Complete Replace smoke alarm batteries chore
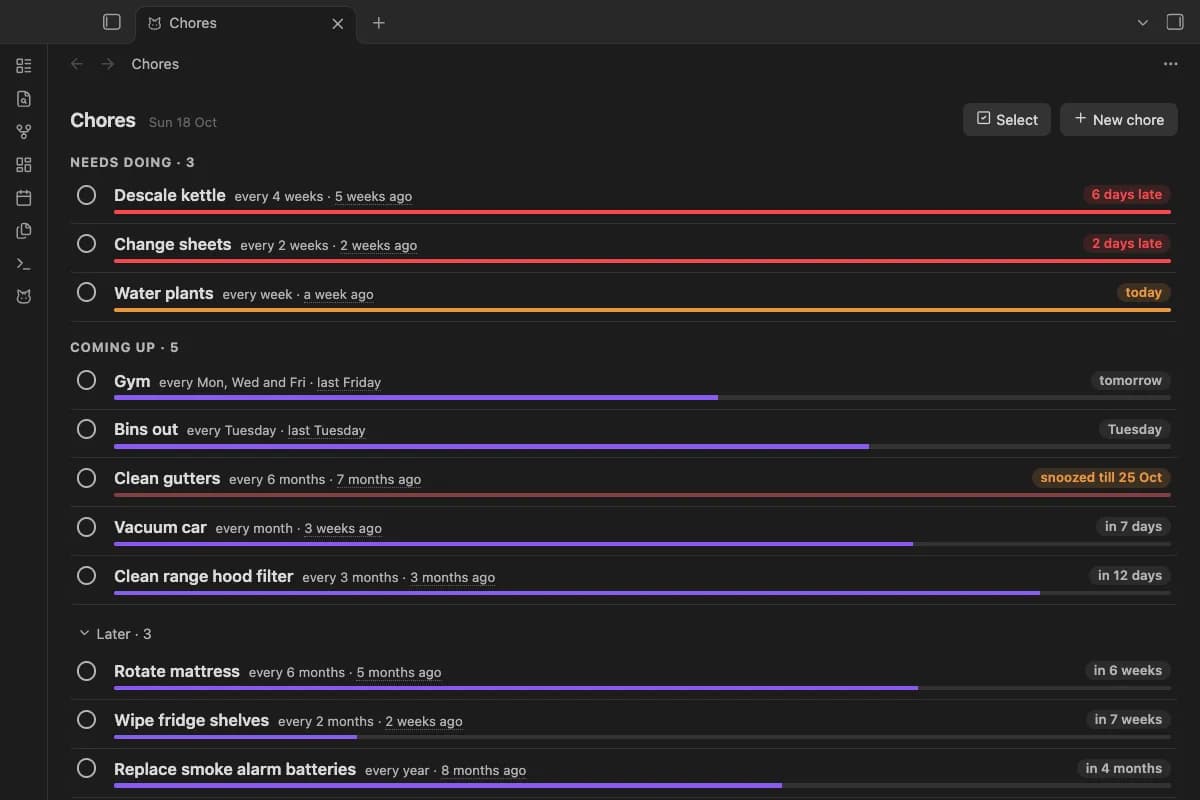The width and height of the screenshot is (1200, 800). click(87, 769)
